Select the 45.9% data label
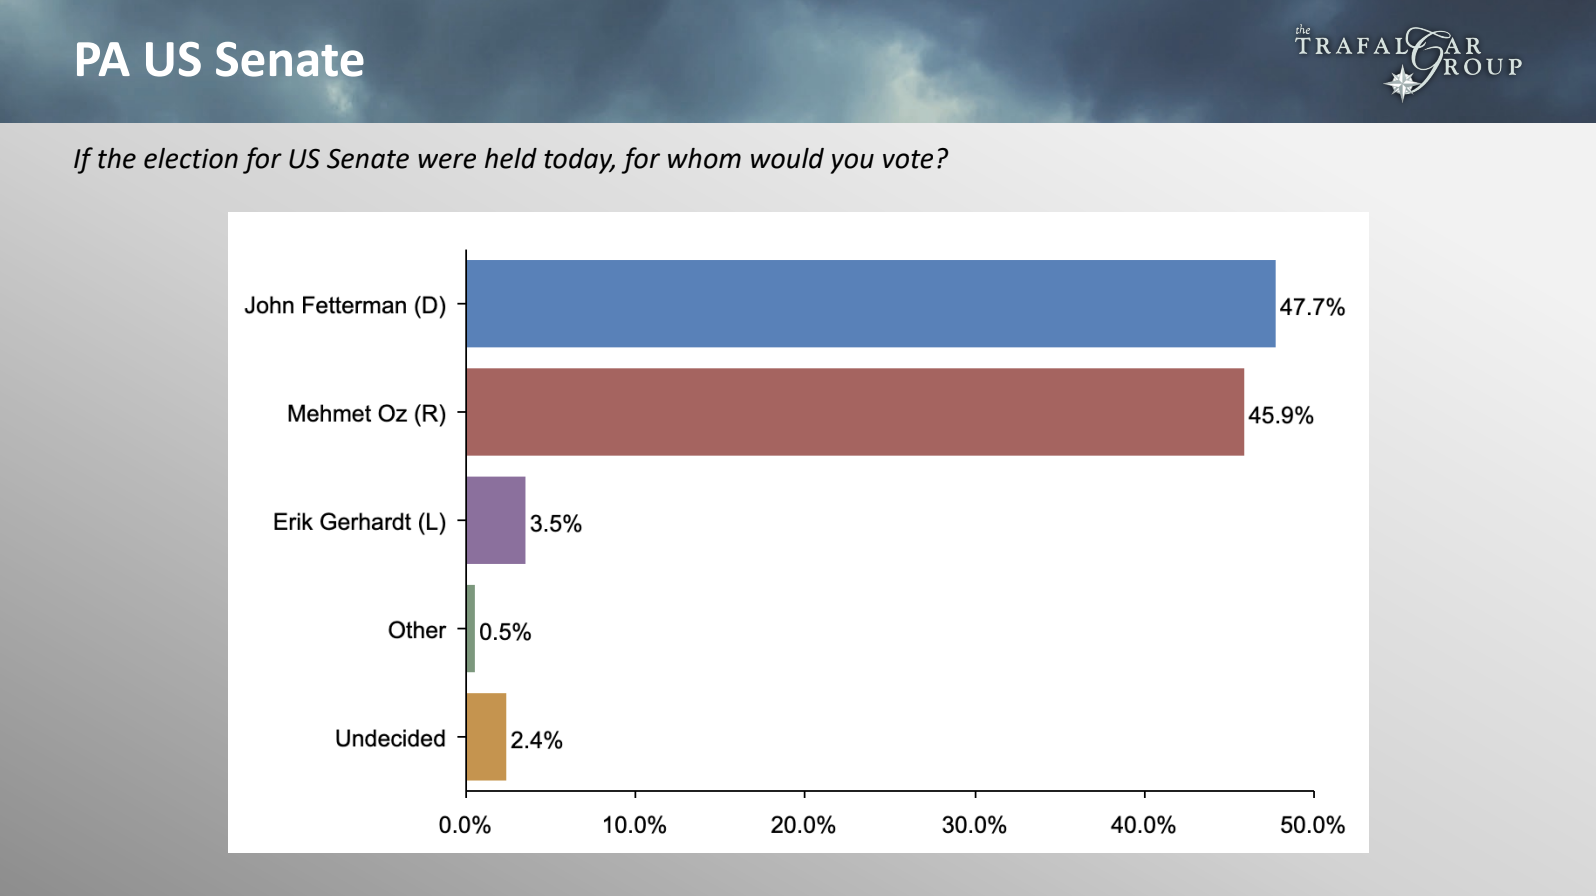 point(1281,415)
